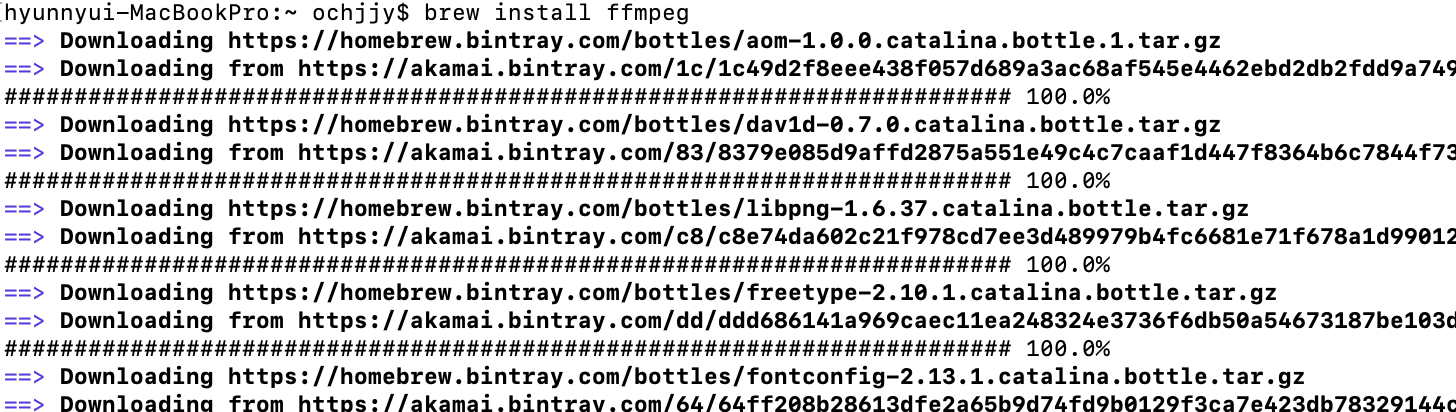Click the blue arrow before dav1d download line
This screenshot has width=1456, height=412.
point(24,125)
